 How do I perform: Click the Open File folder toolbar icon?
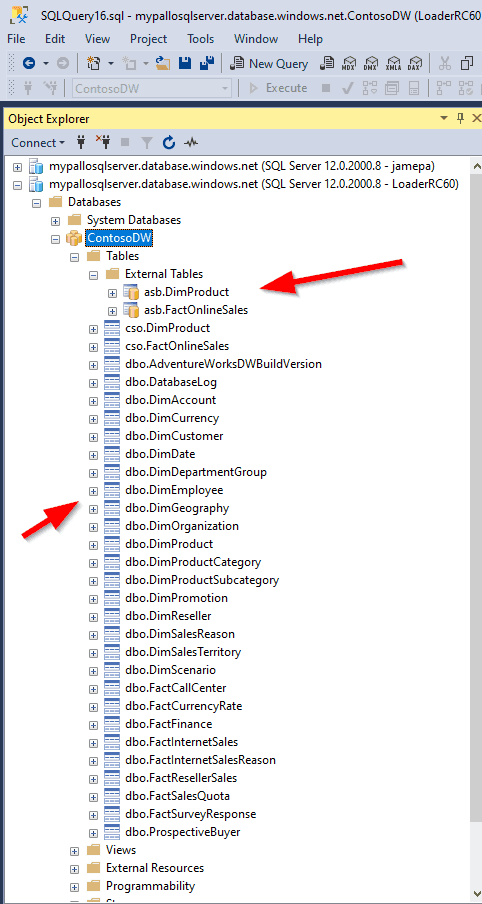click(163, 63)
